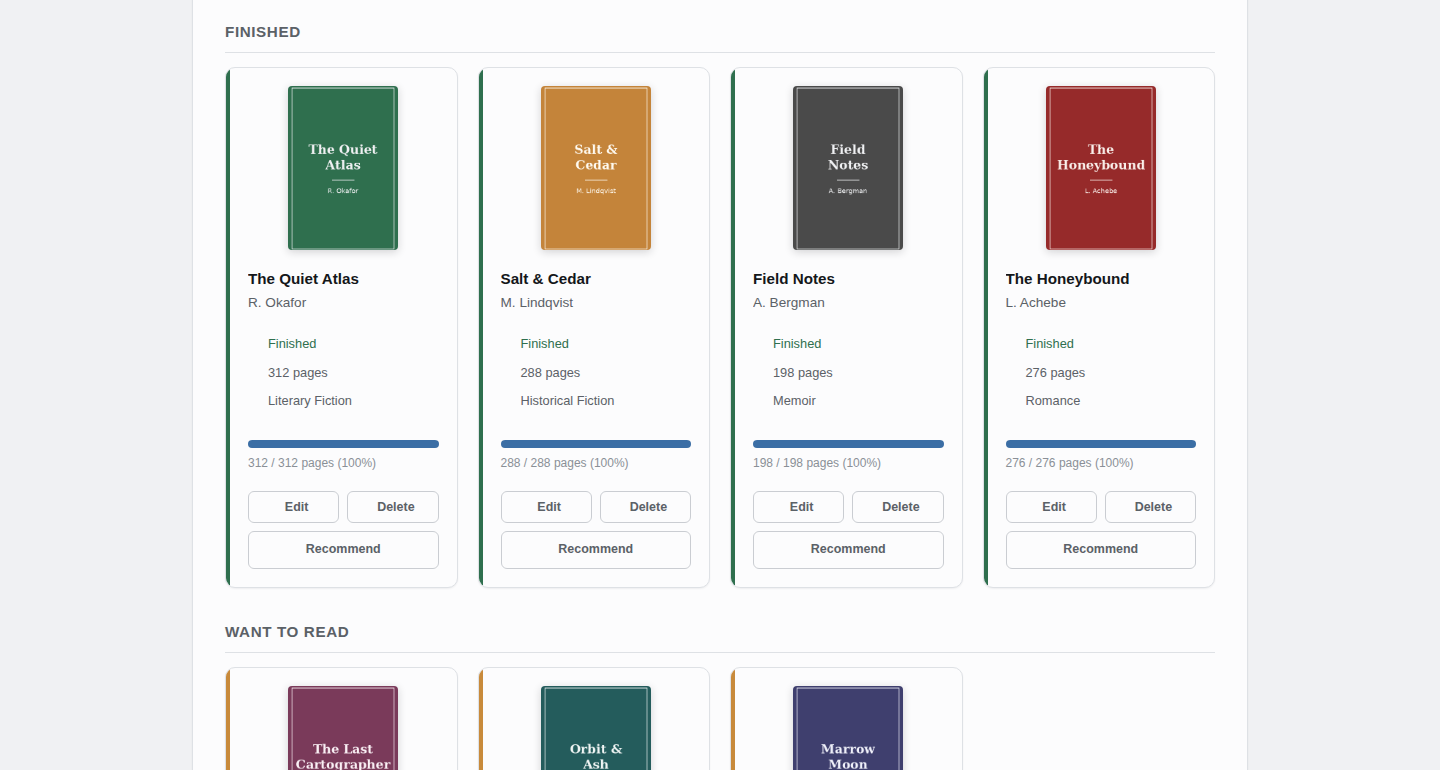Delete The Quiet Atlas from the library
This screenshot has height=770, width=1440.
[393, 507]
